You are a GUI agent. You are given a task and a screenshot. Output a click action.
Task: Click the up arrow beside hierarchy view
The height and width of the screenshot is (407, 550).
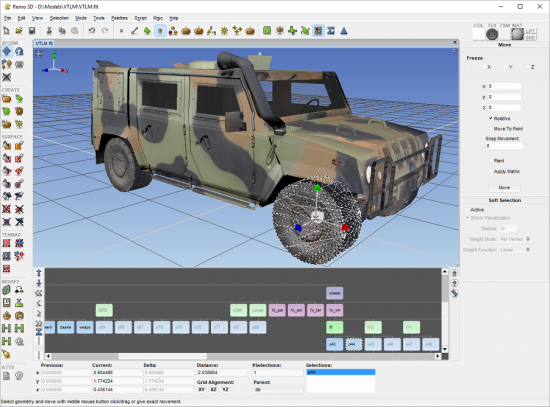39,273
